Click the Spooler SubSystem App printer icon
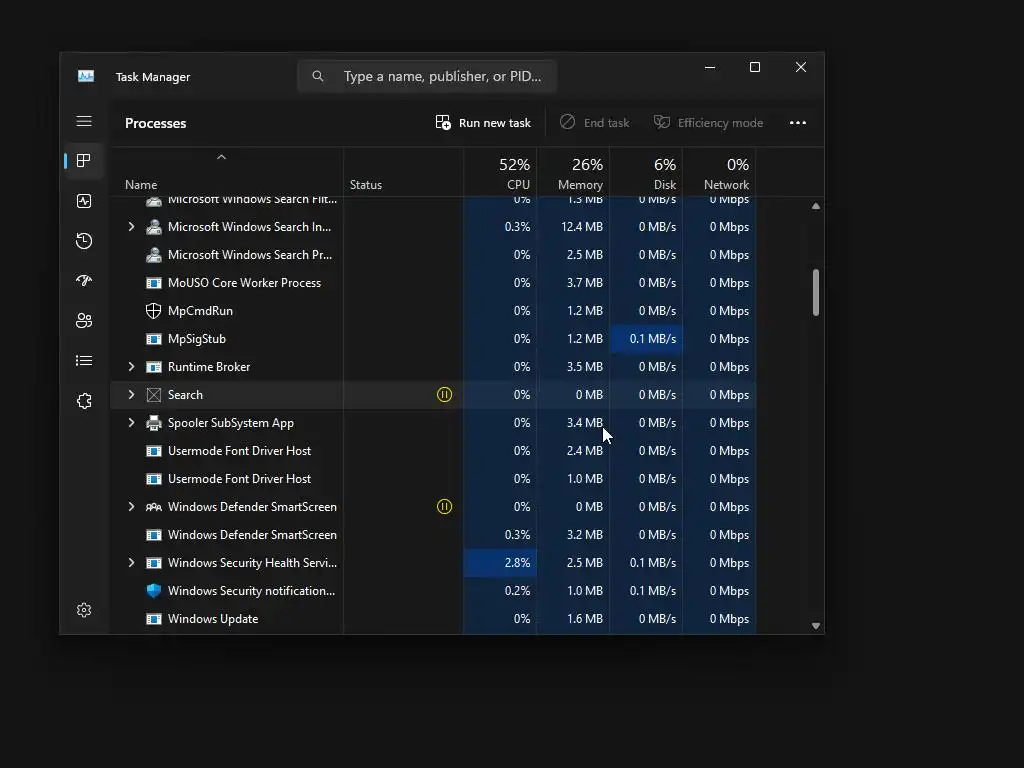This screenshot has height=768, width=1024. (153, 423)
